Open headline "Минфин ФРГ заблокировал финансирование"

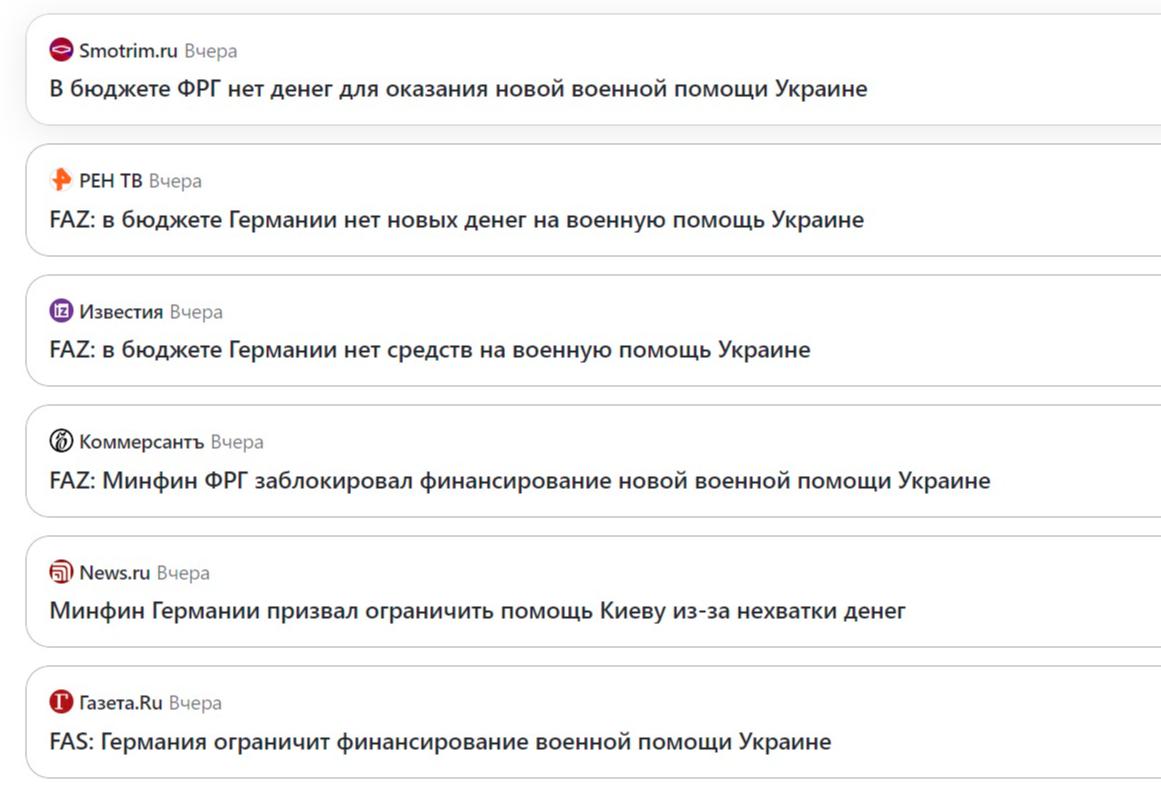pos(520,481)
